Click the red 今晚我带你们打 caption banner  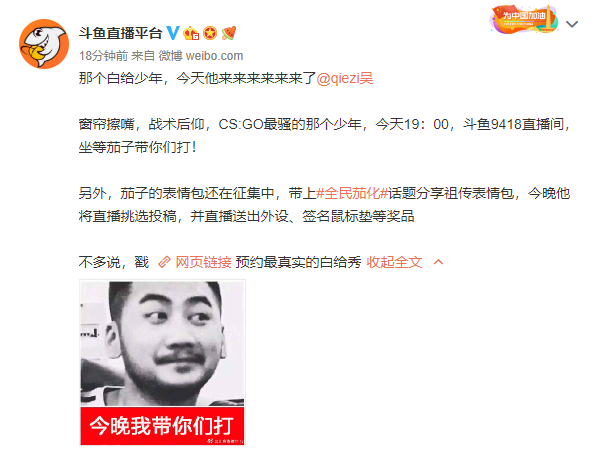click(x=162, y=425)
